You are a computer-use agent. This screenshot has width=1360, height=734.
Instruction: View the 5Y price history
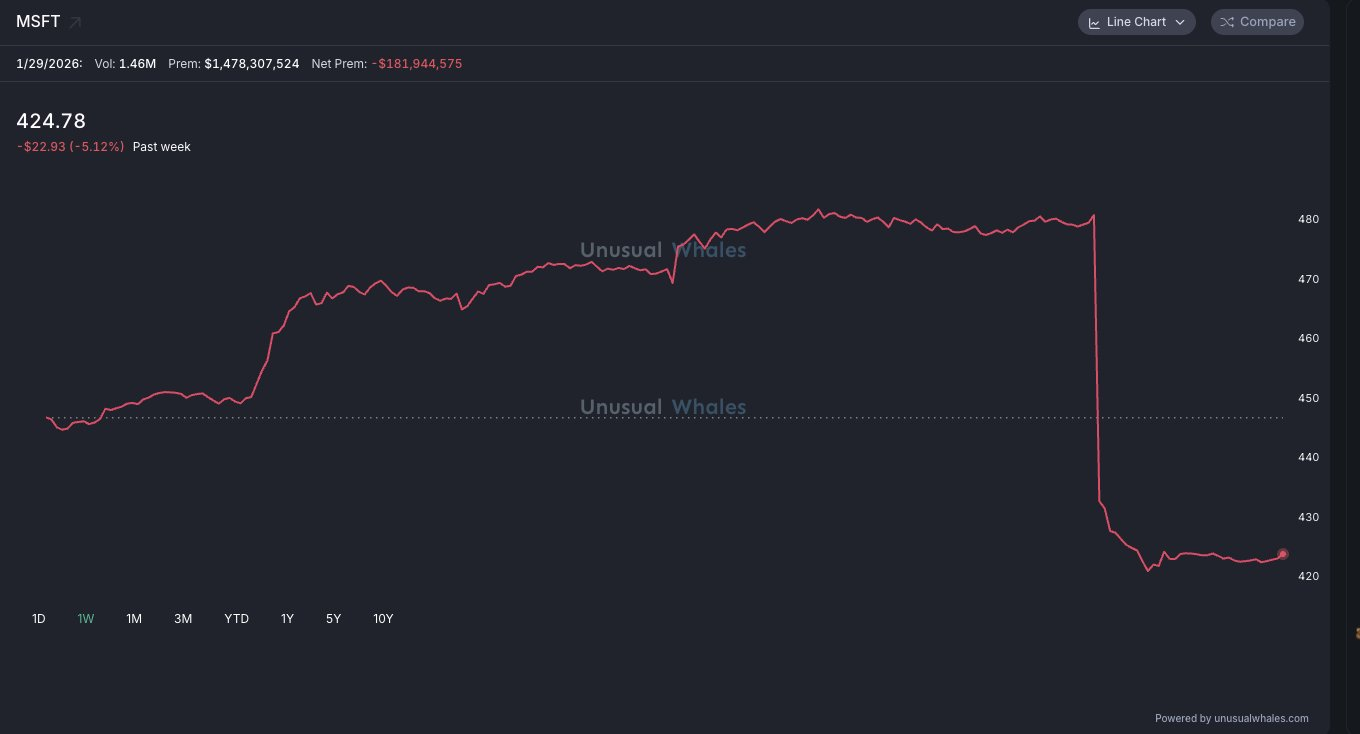click(334, 619)
